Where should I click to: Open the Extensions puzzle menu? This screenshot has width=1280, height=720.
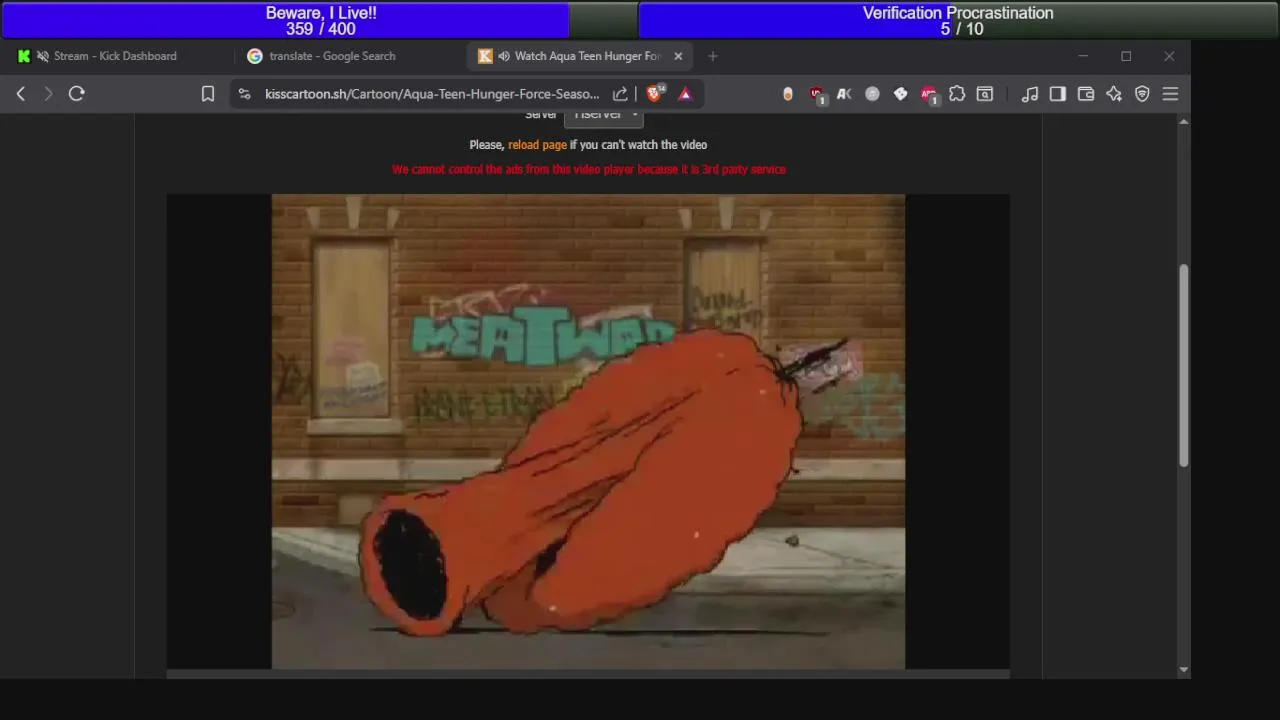pos(957,94)
